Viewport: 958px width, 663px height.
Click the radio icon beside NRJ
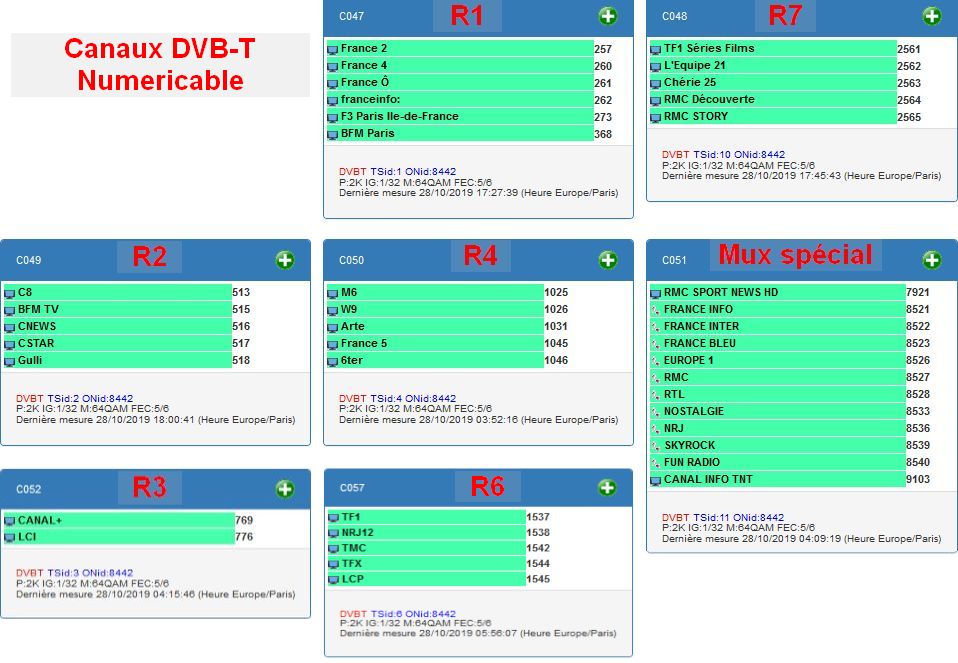pyautogui.click(x=656, y=430)
